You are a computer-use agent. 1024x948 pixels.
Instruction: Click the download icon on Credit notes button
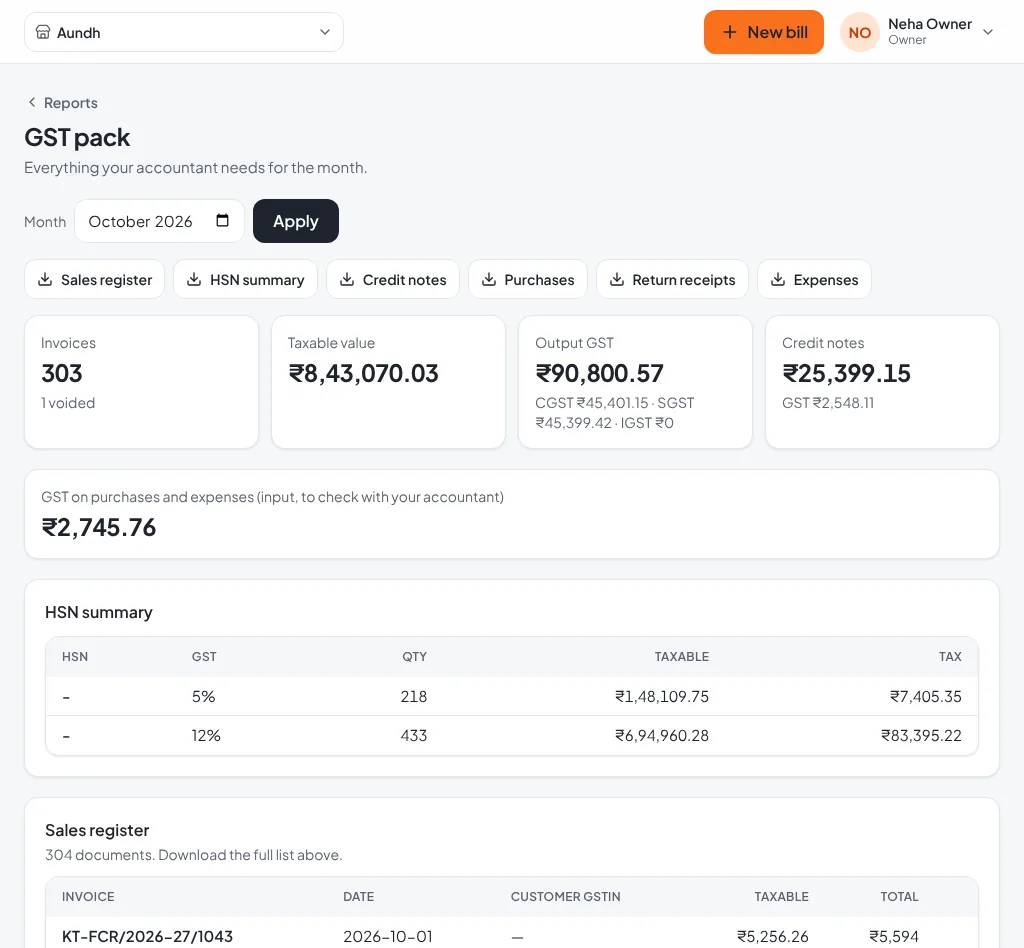tap(347, 279)
